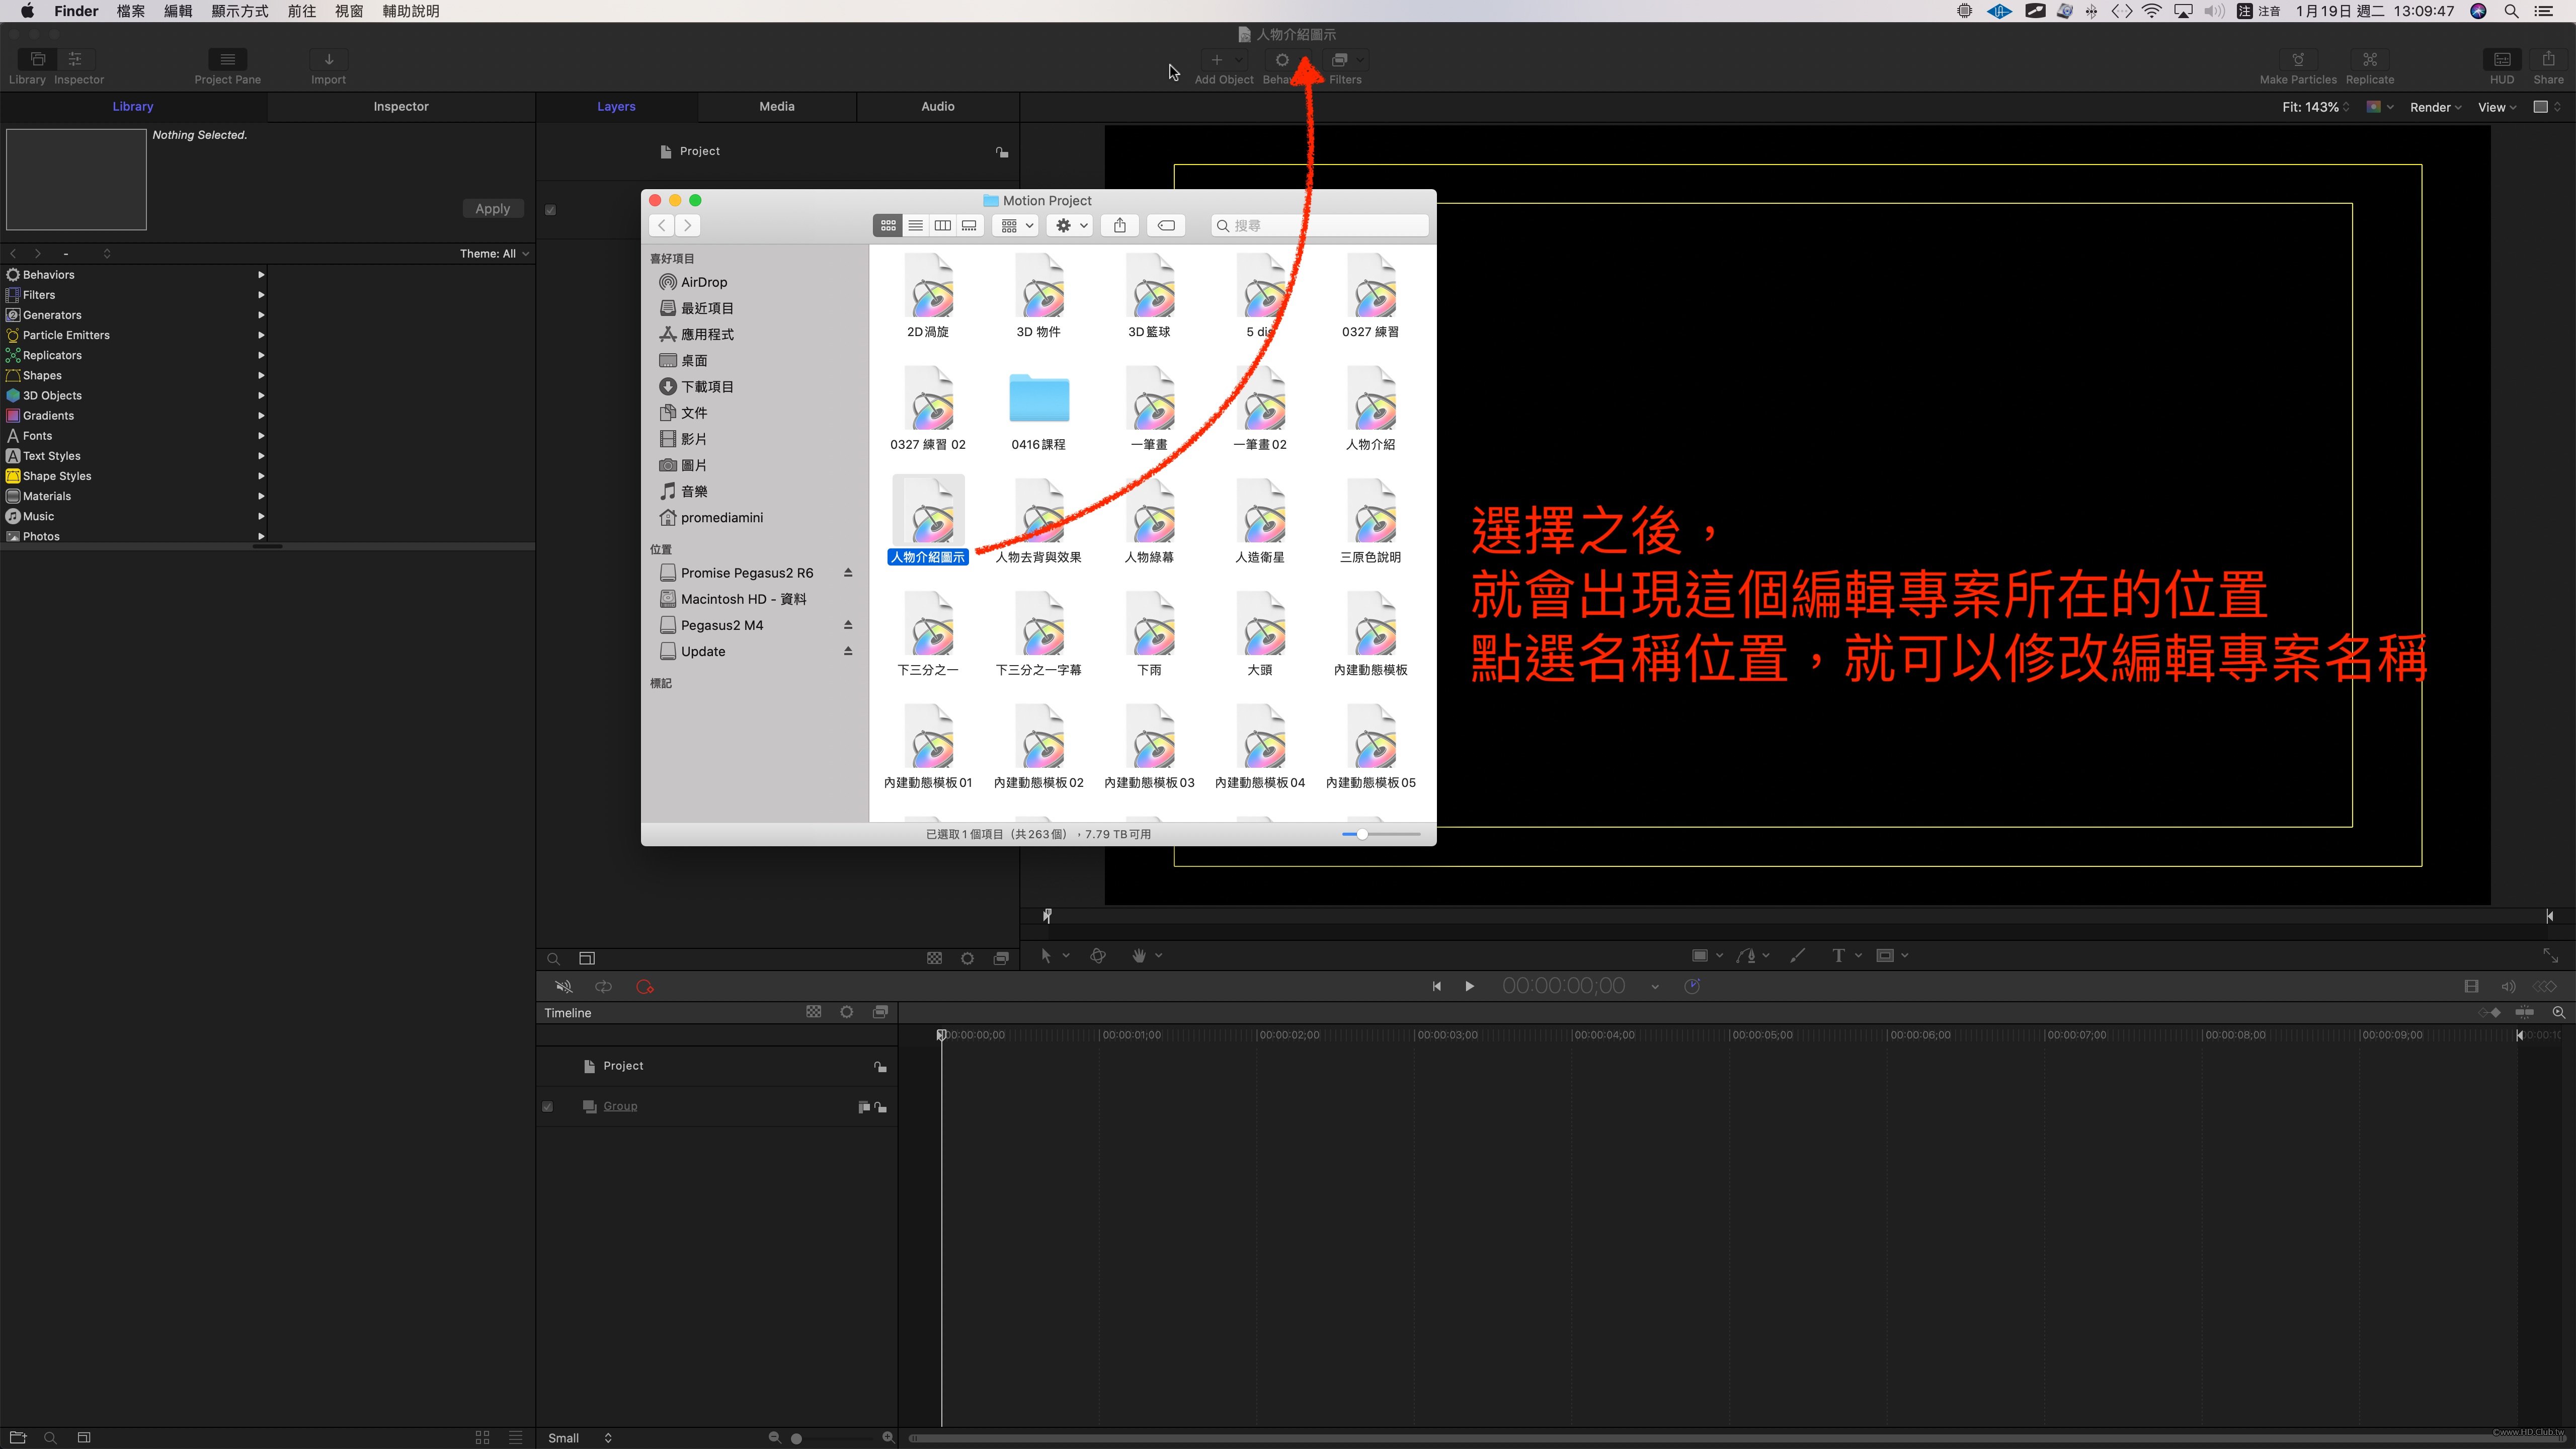Click the Apply button
This screenshot has width=2576, height=1449.
click(x=492, y=209)
